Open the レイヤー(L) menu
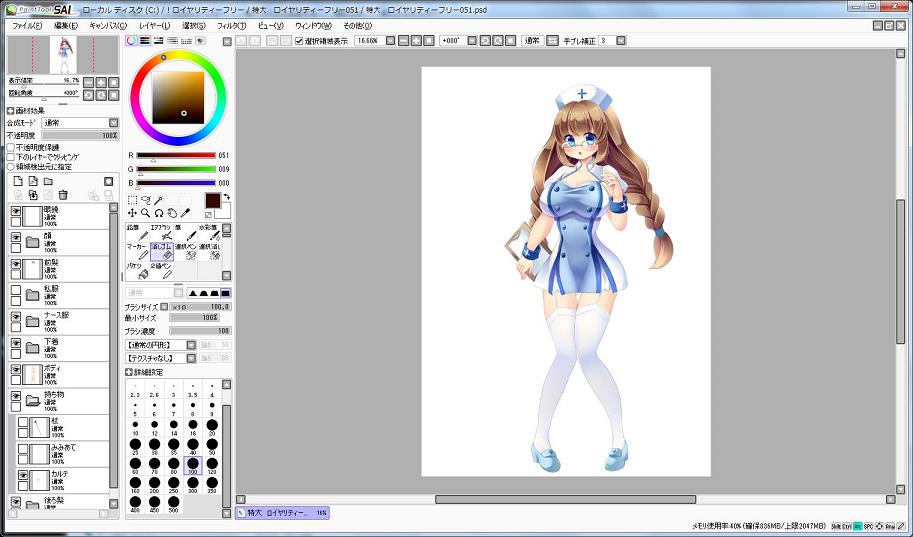Image resolution: width=913 pixels, height=537 pixels. coord(154,25)
